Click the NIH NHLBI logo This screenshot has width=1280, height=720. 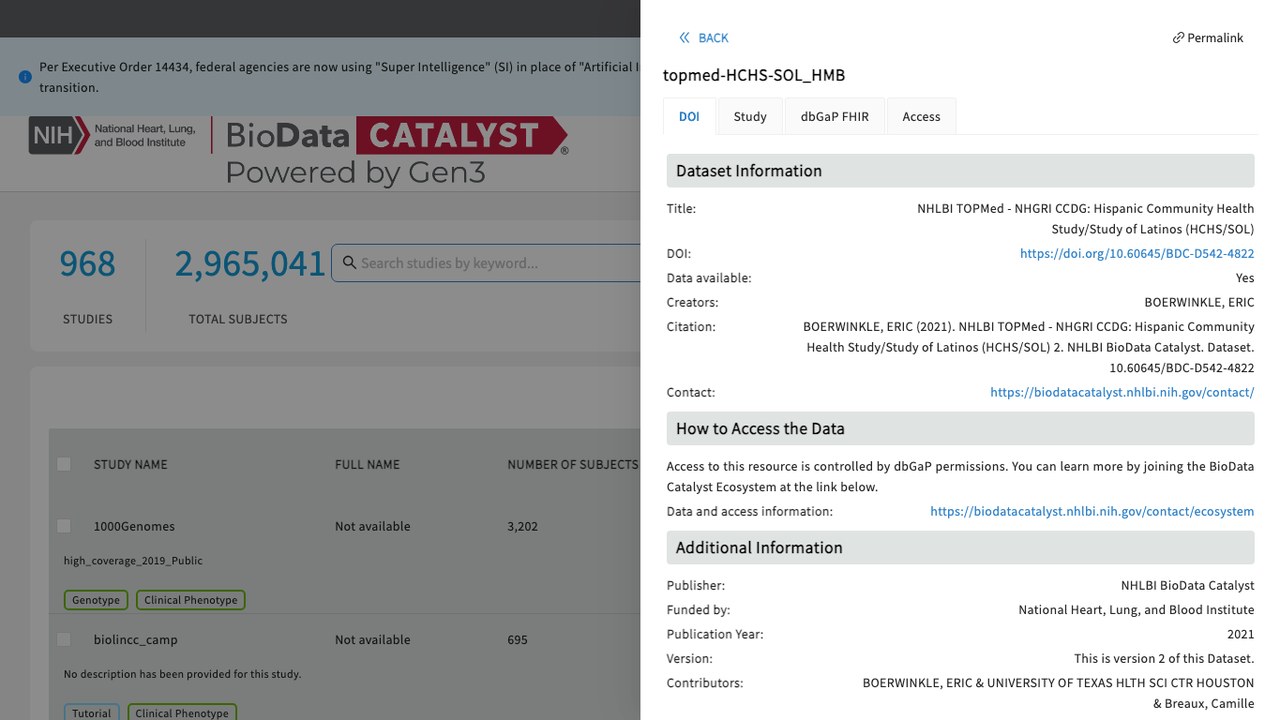tap(112, 135)
